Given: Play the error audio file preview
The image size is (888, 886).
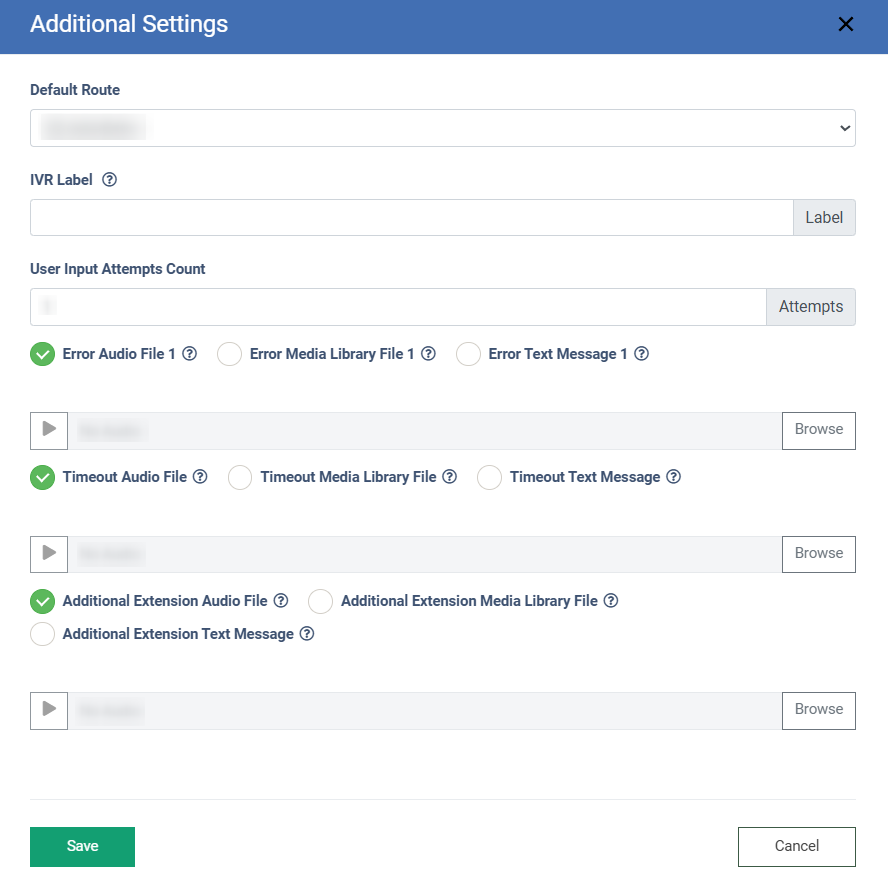Looking at the screenshot, I should [49, 430].
